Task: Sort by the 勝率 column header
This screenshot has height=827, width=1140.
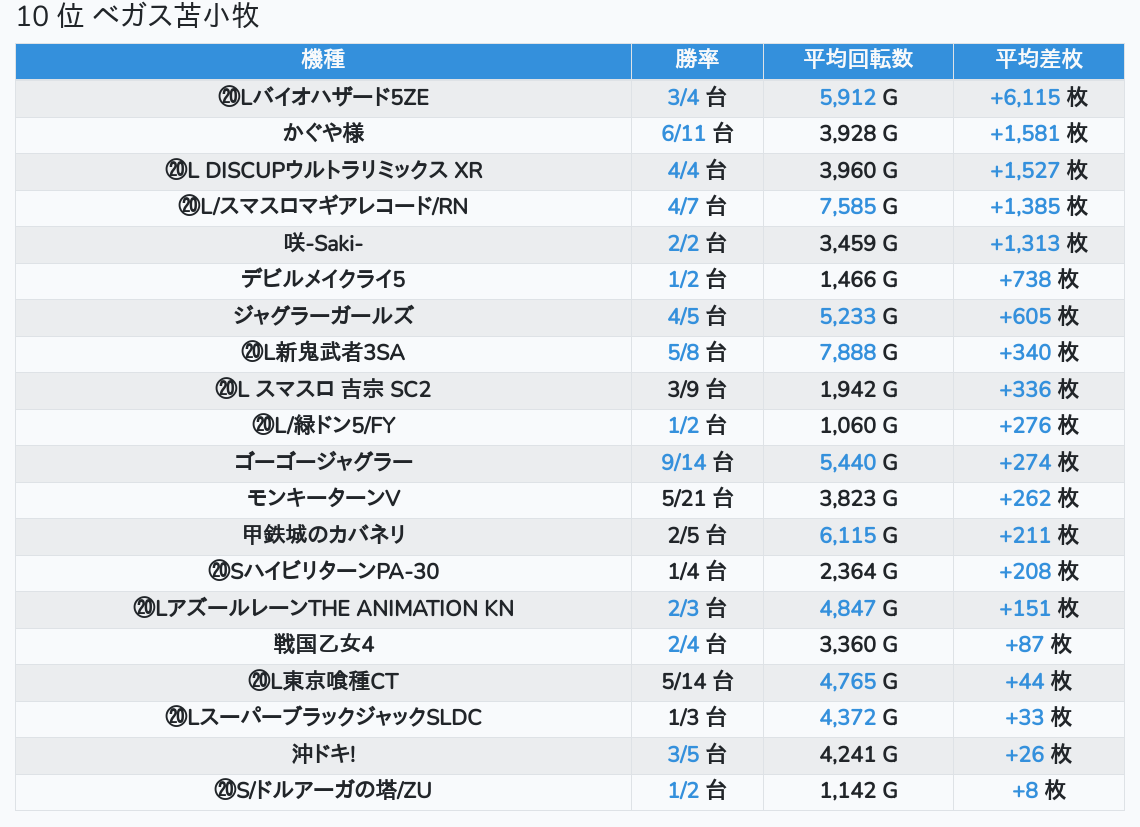Action: click(697, 60)
